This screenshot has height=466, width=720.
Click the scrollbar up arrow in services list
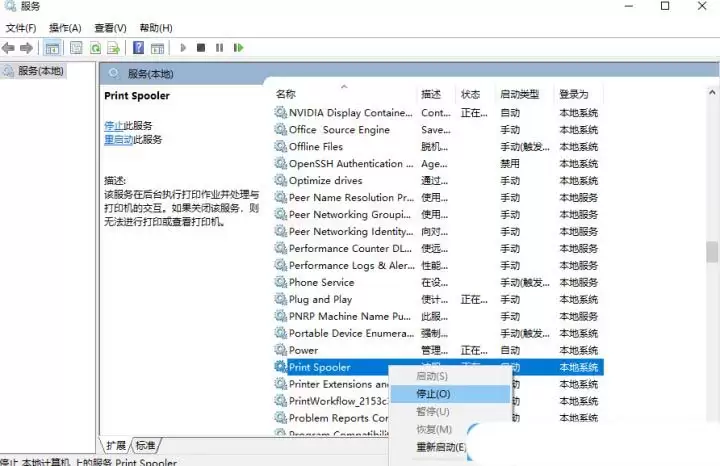(x=712, y=92)
